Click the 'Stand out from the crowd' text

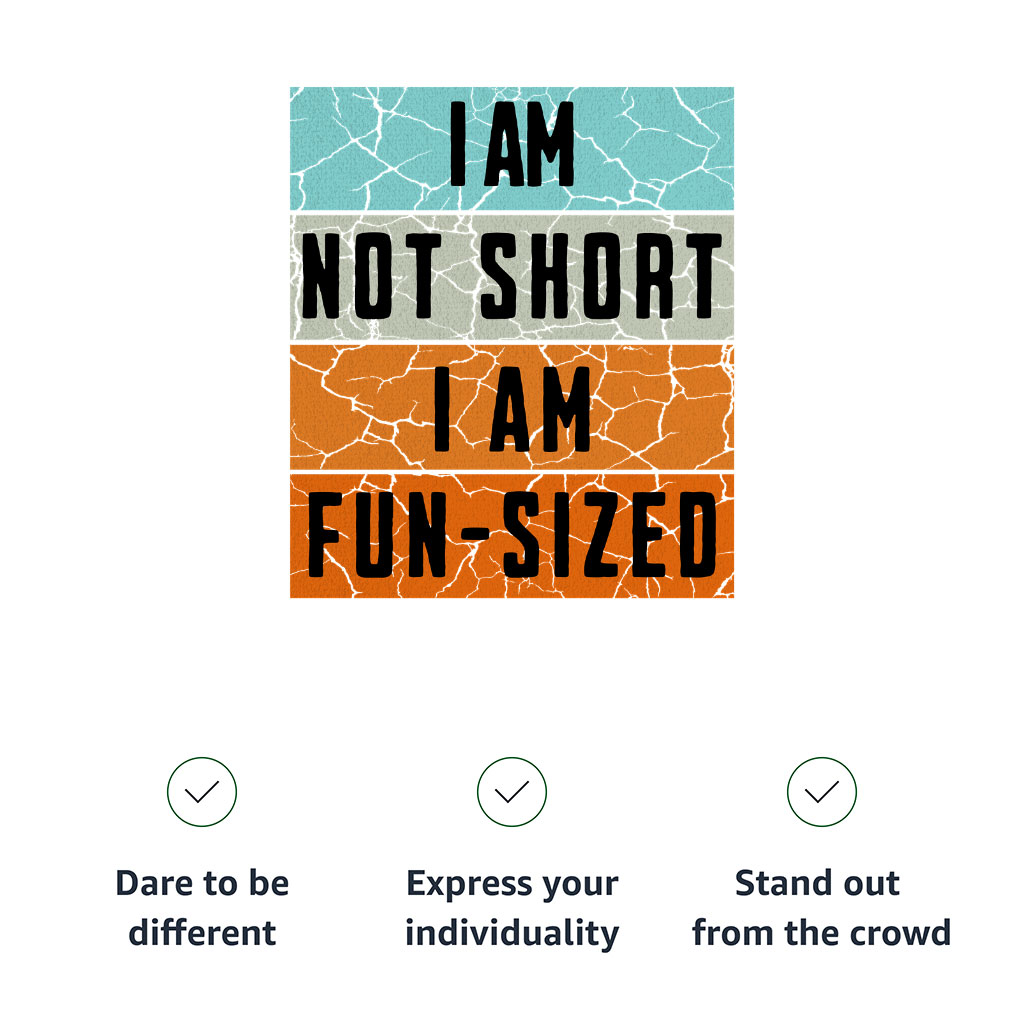click(x=822, y=908)
